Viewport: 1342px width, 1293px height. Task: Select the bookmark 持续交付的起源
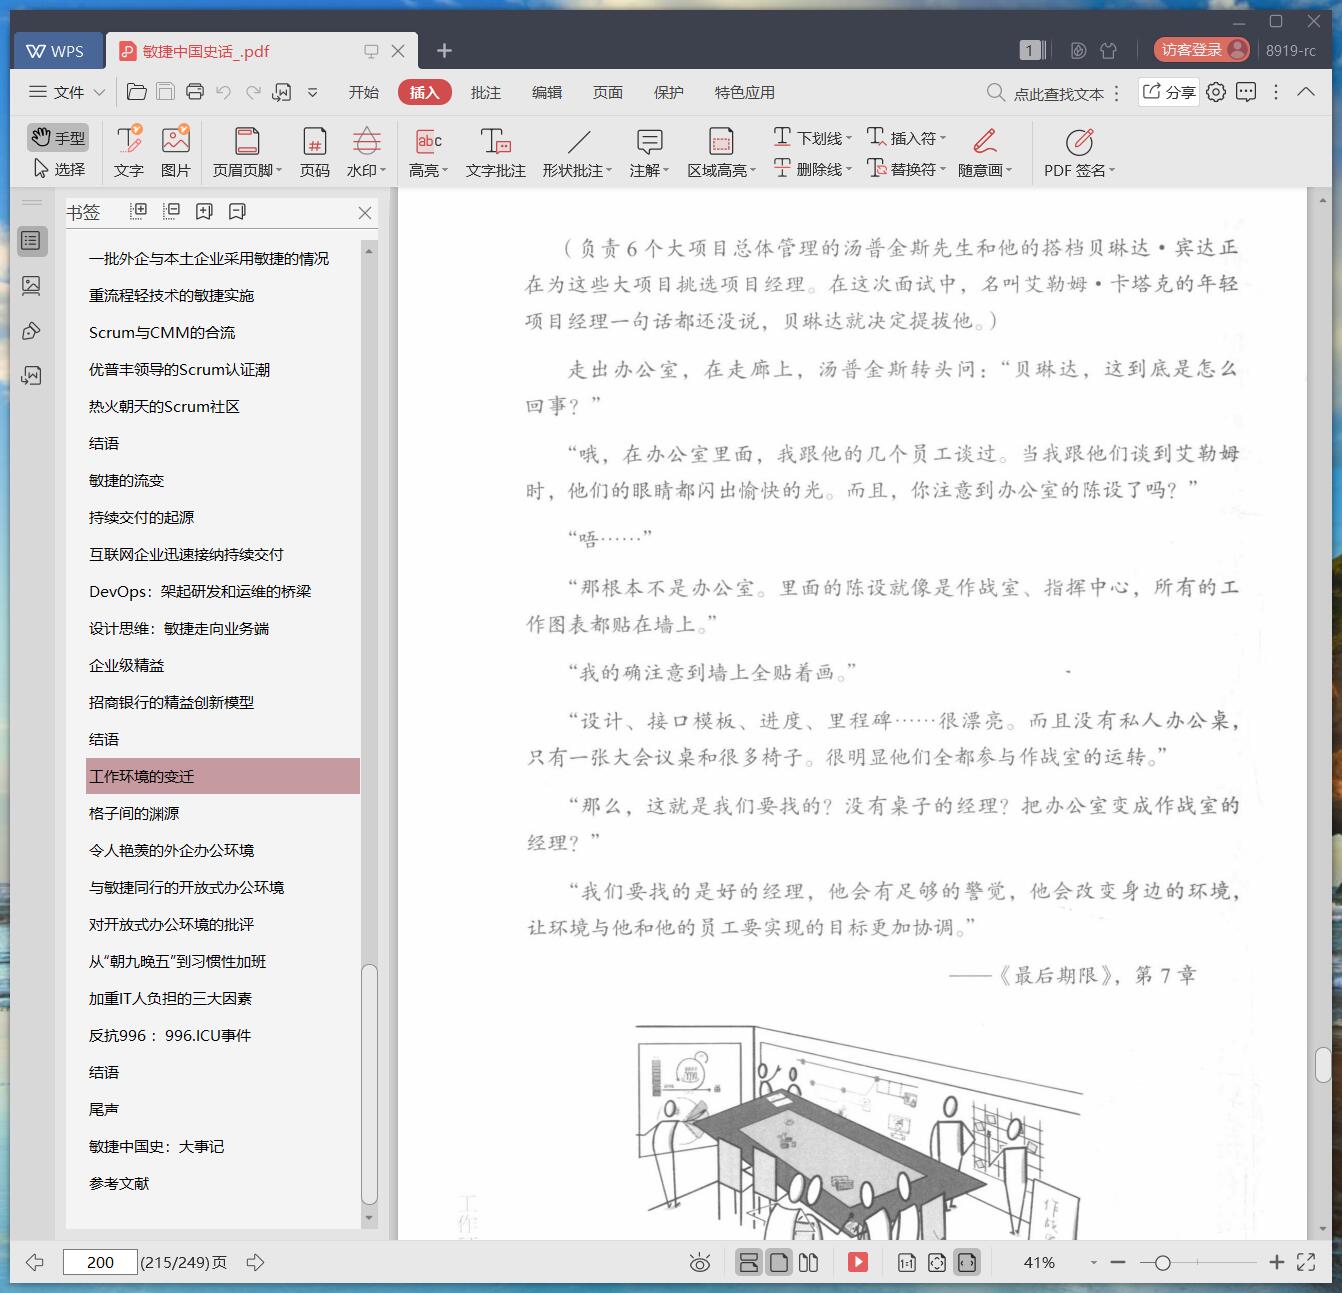point(141,517)
